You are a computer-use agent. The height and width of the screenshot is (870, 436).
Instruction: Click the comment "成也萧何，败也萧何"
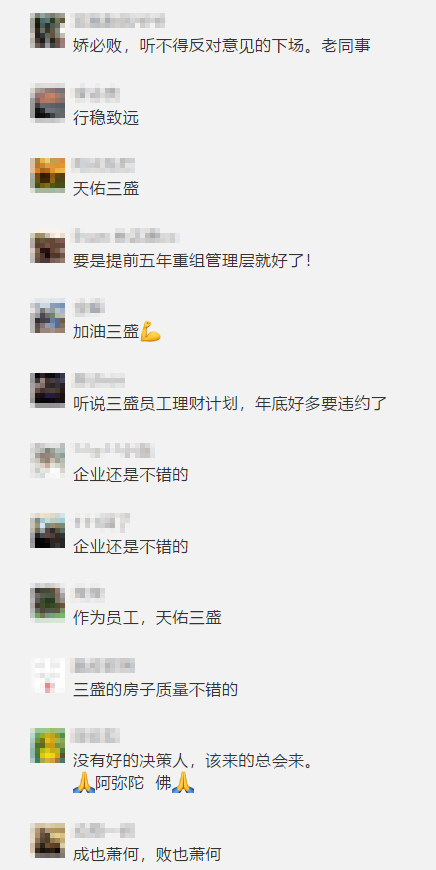(x=147, y=855)
